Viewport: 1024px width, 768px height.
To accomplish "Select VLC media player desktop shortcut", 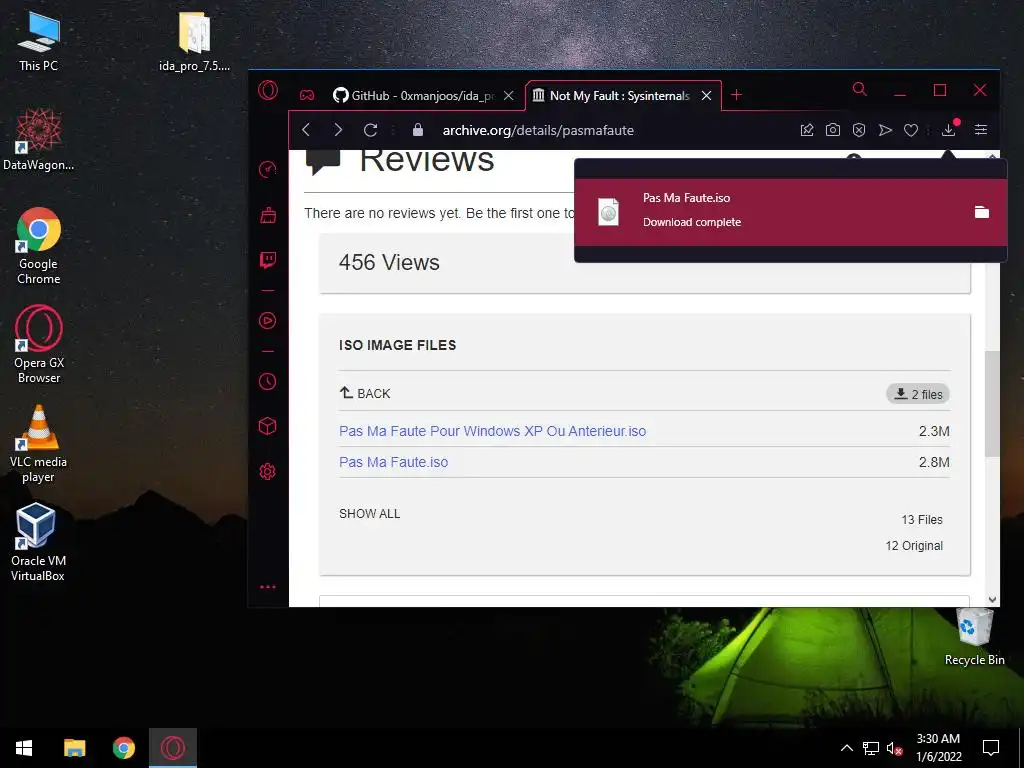I will (x=39, y=443).
